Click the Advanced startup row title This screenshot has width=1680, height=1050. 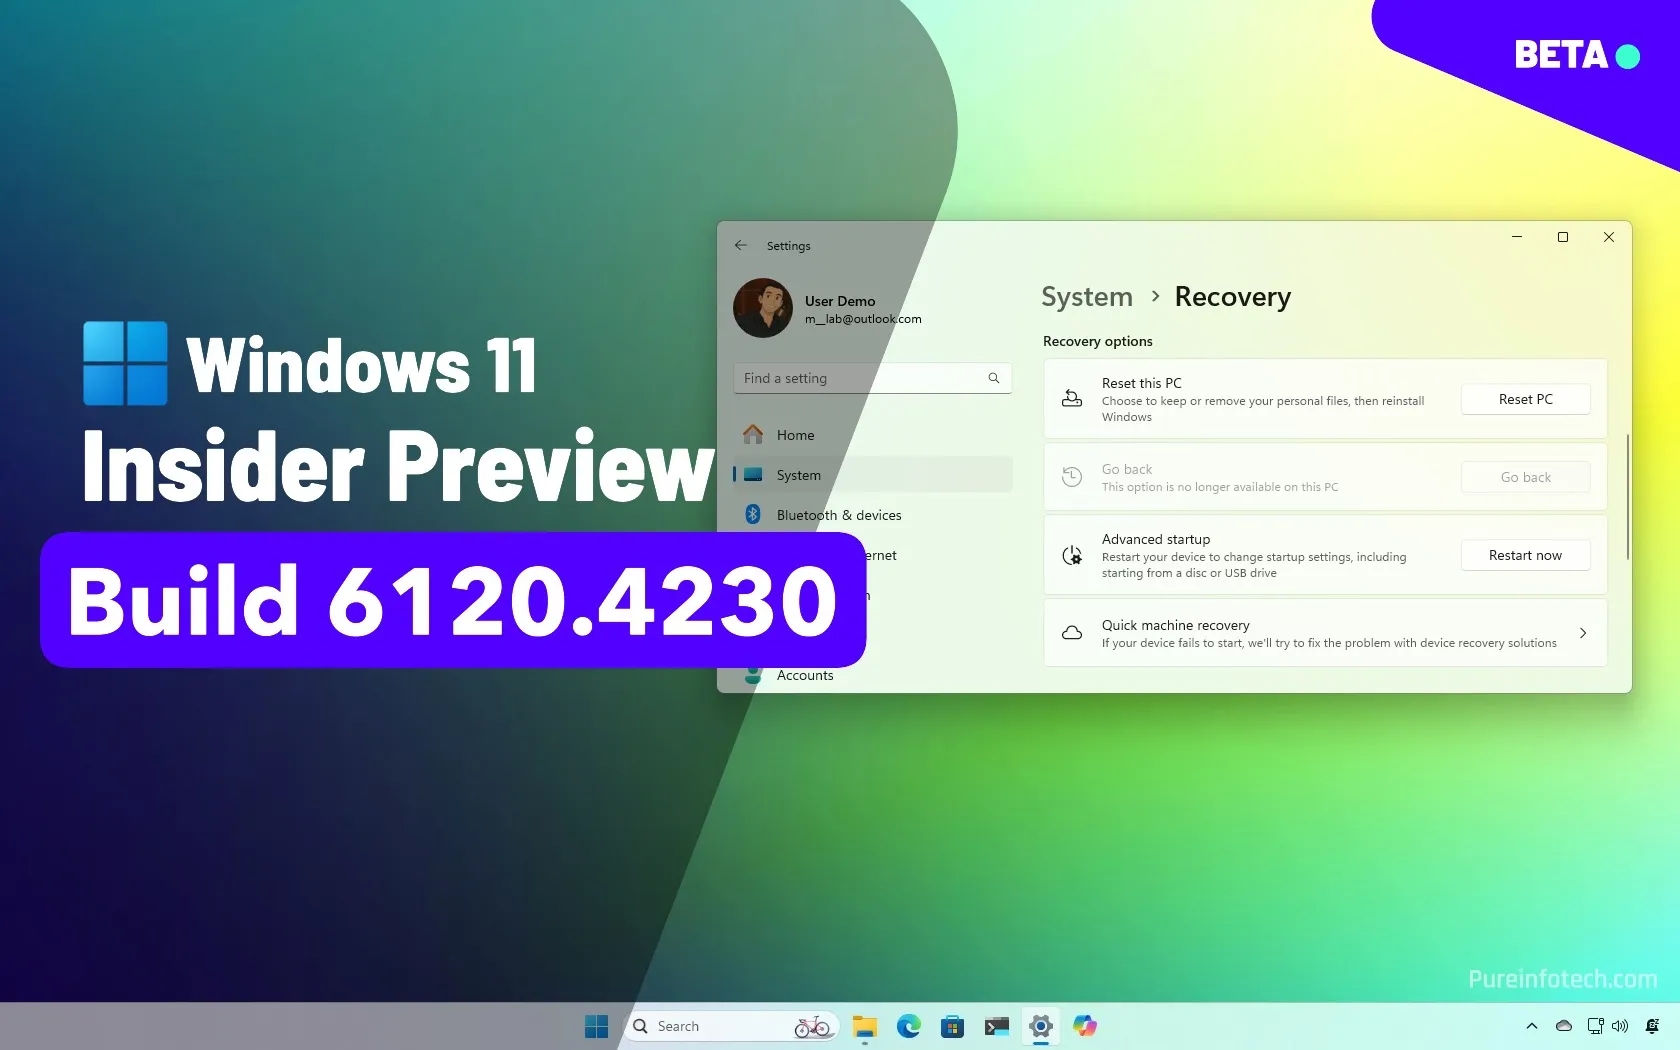(x=1156, y=539)
